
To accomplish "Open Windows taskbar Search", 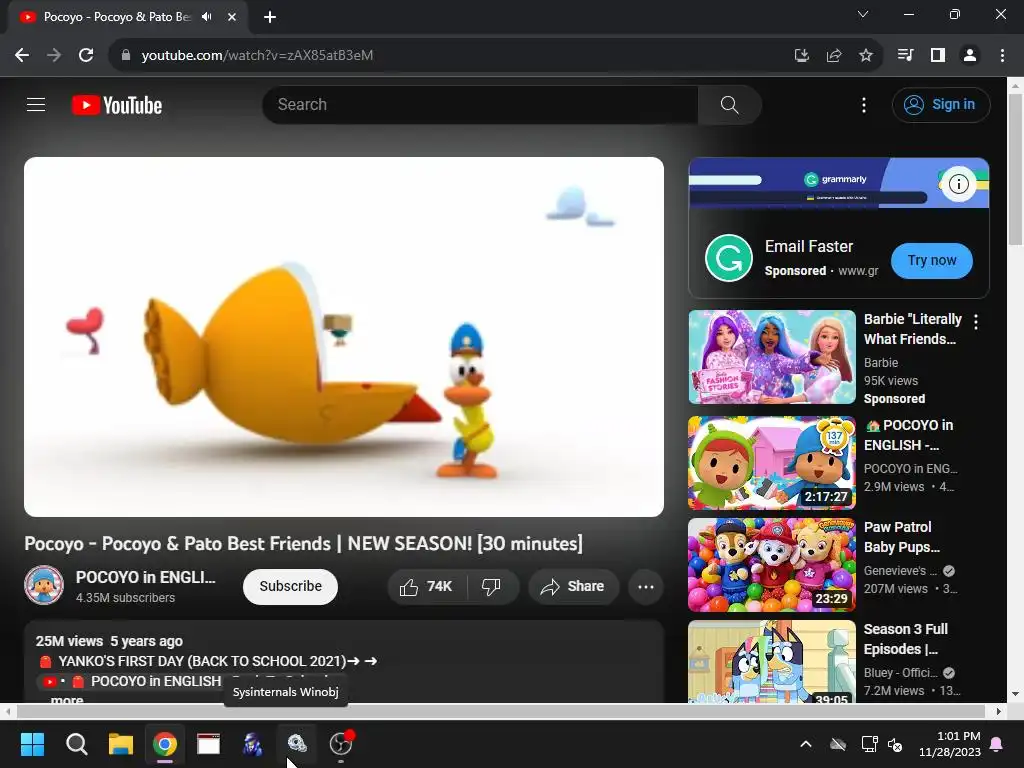I will click(76, 744).
